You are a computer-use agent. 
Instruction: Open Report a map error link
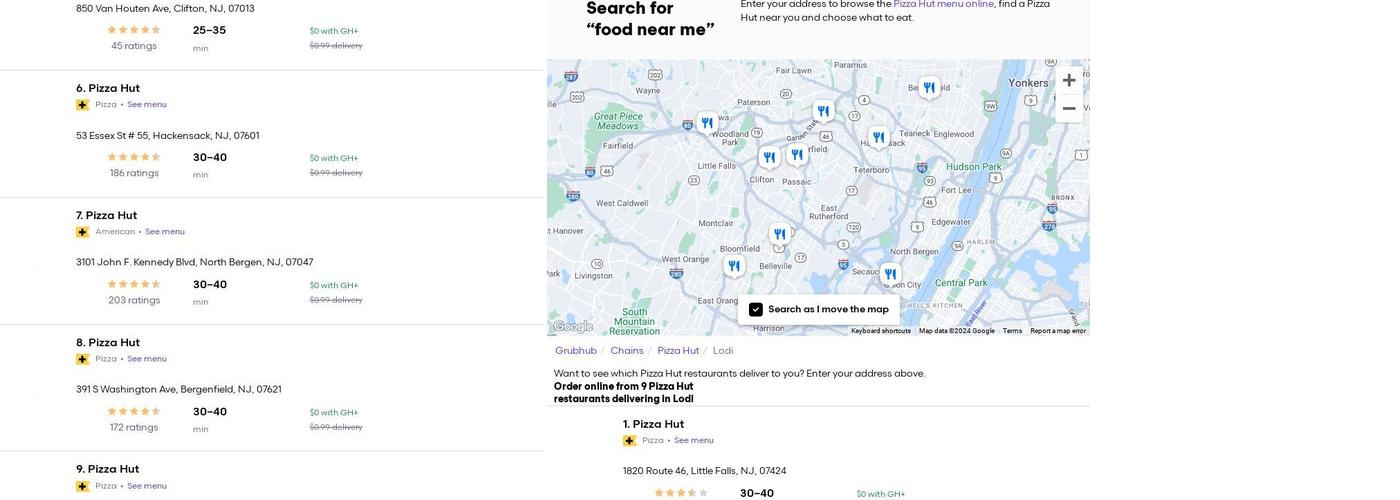(1058, 331)
